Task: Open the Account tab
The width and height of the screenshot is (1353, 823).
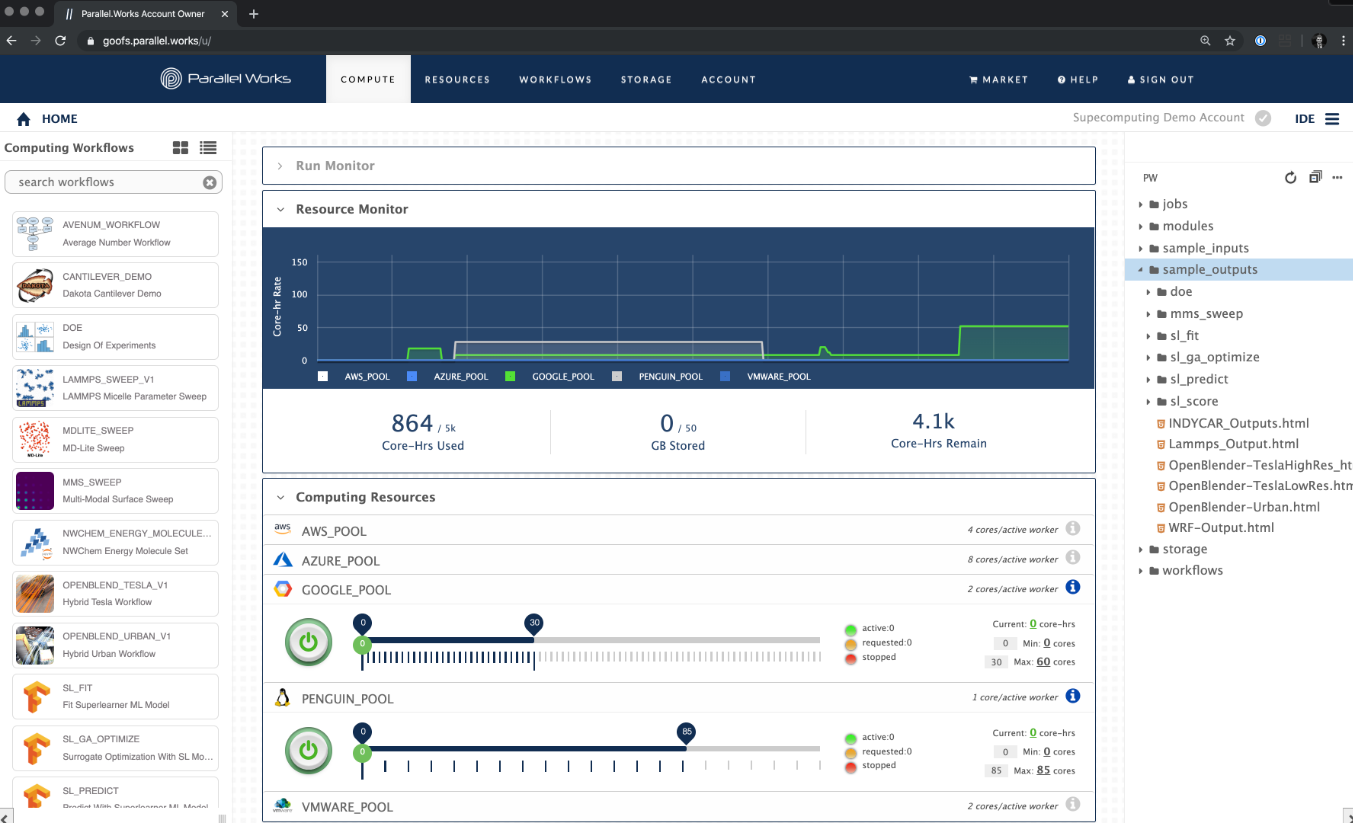Action: coord(728,79)
